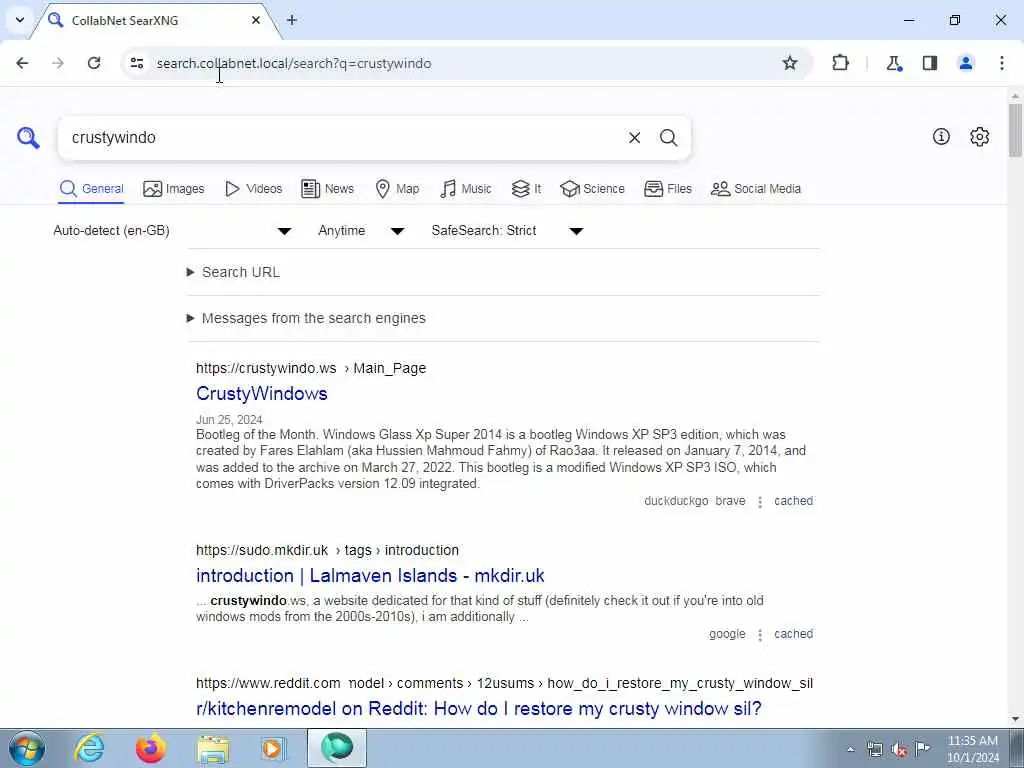Go back with the browser back arrow
Image resolution: width=1024 pixels, height=768 pixels.
(22, 63)
